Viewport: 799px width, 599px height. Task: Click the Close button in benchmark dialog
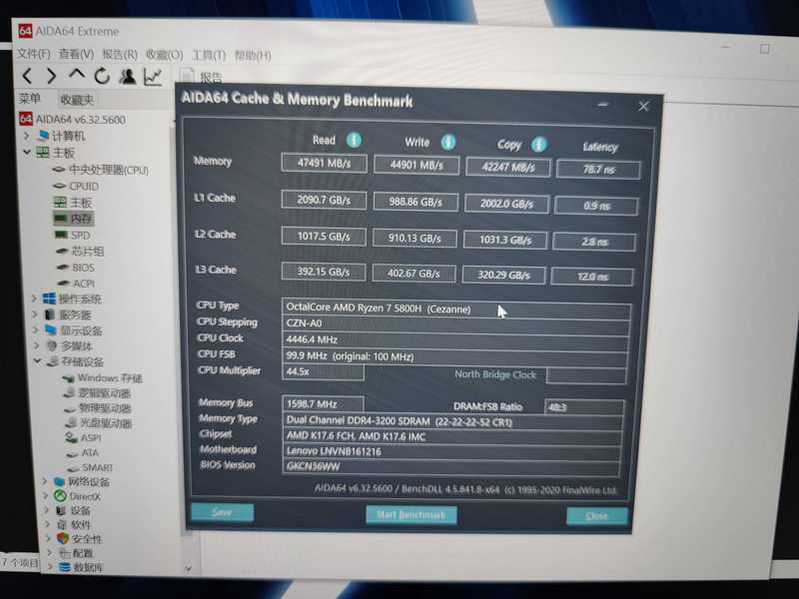[x=597, y=516]
